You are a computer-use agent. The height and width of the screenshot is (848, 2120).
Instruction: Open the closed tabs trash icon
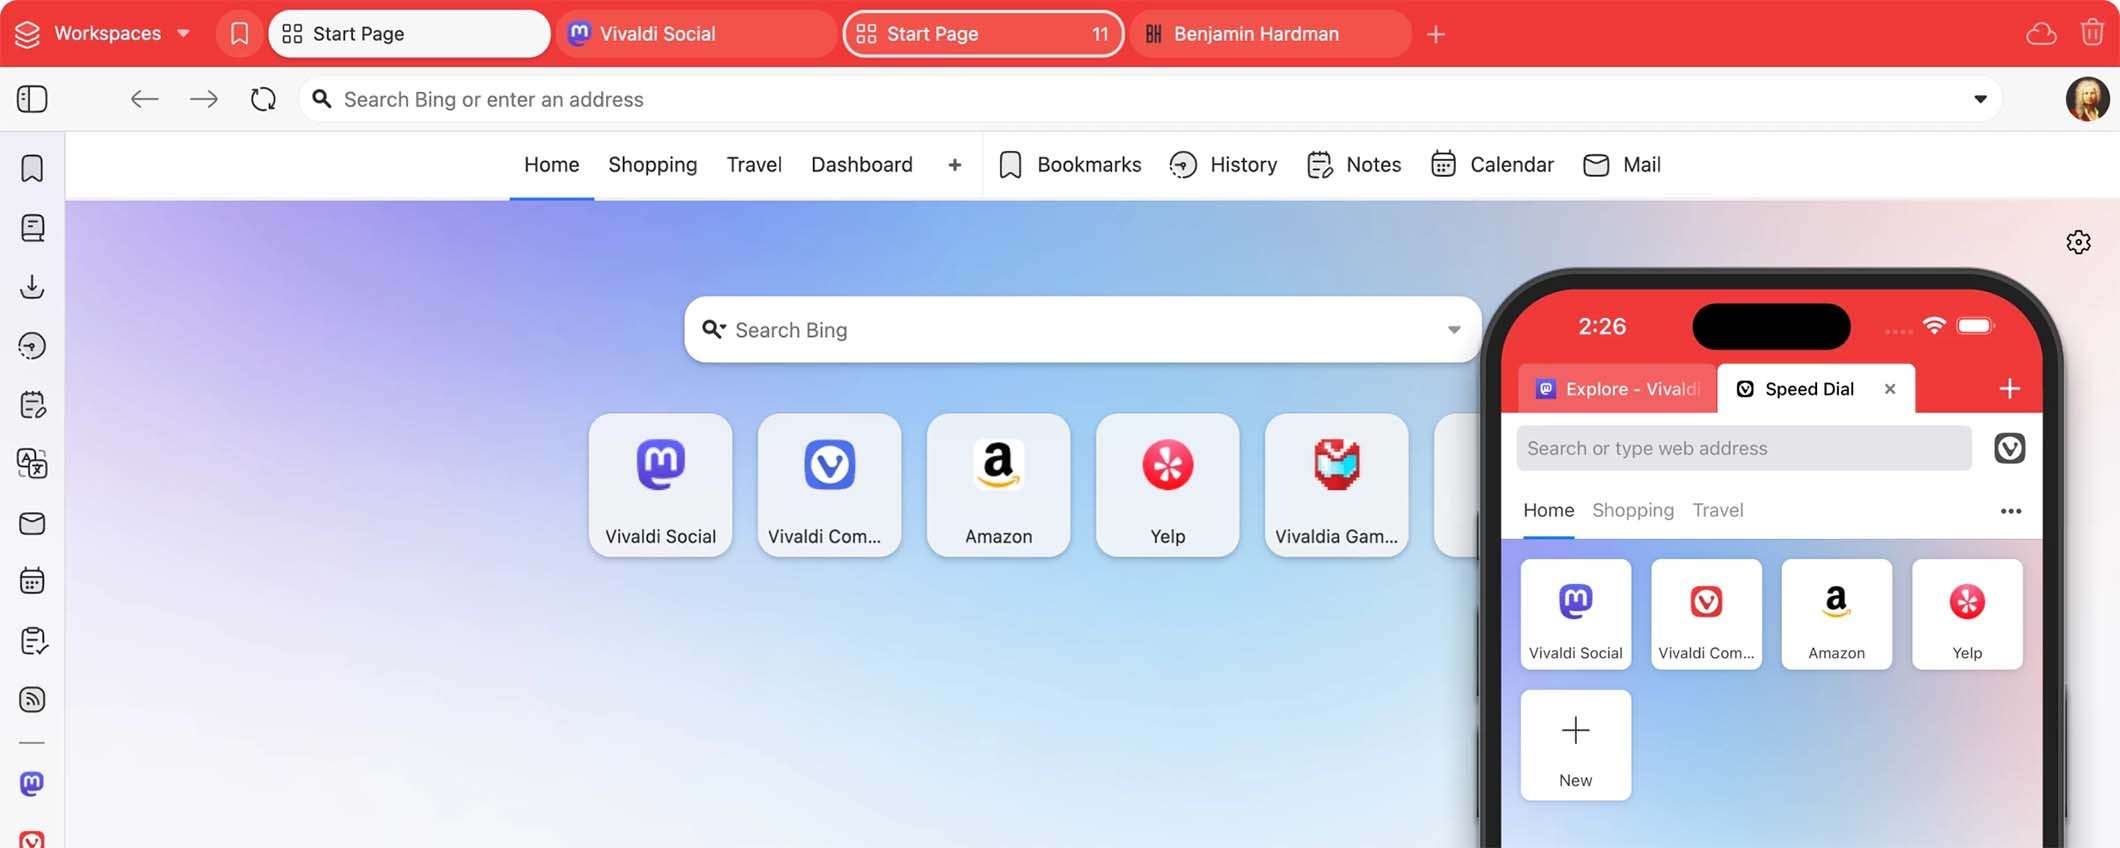[x=2092, y=33]
